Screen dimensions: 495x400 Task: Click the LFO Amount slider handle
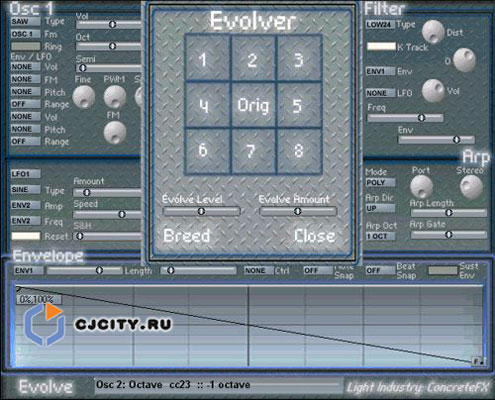[x=87, y=192]
